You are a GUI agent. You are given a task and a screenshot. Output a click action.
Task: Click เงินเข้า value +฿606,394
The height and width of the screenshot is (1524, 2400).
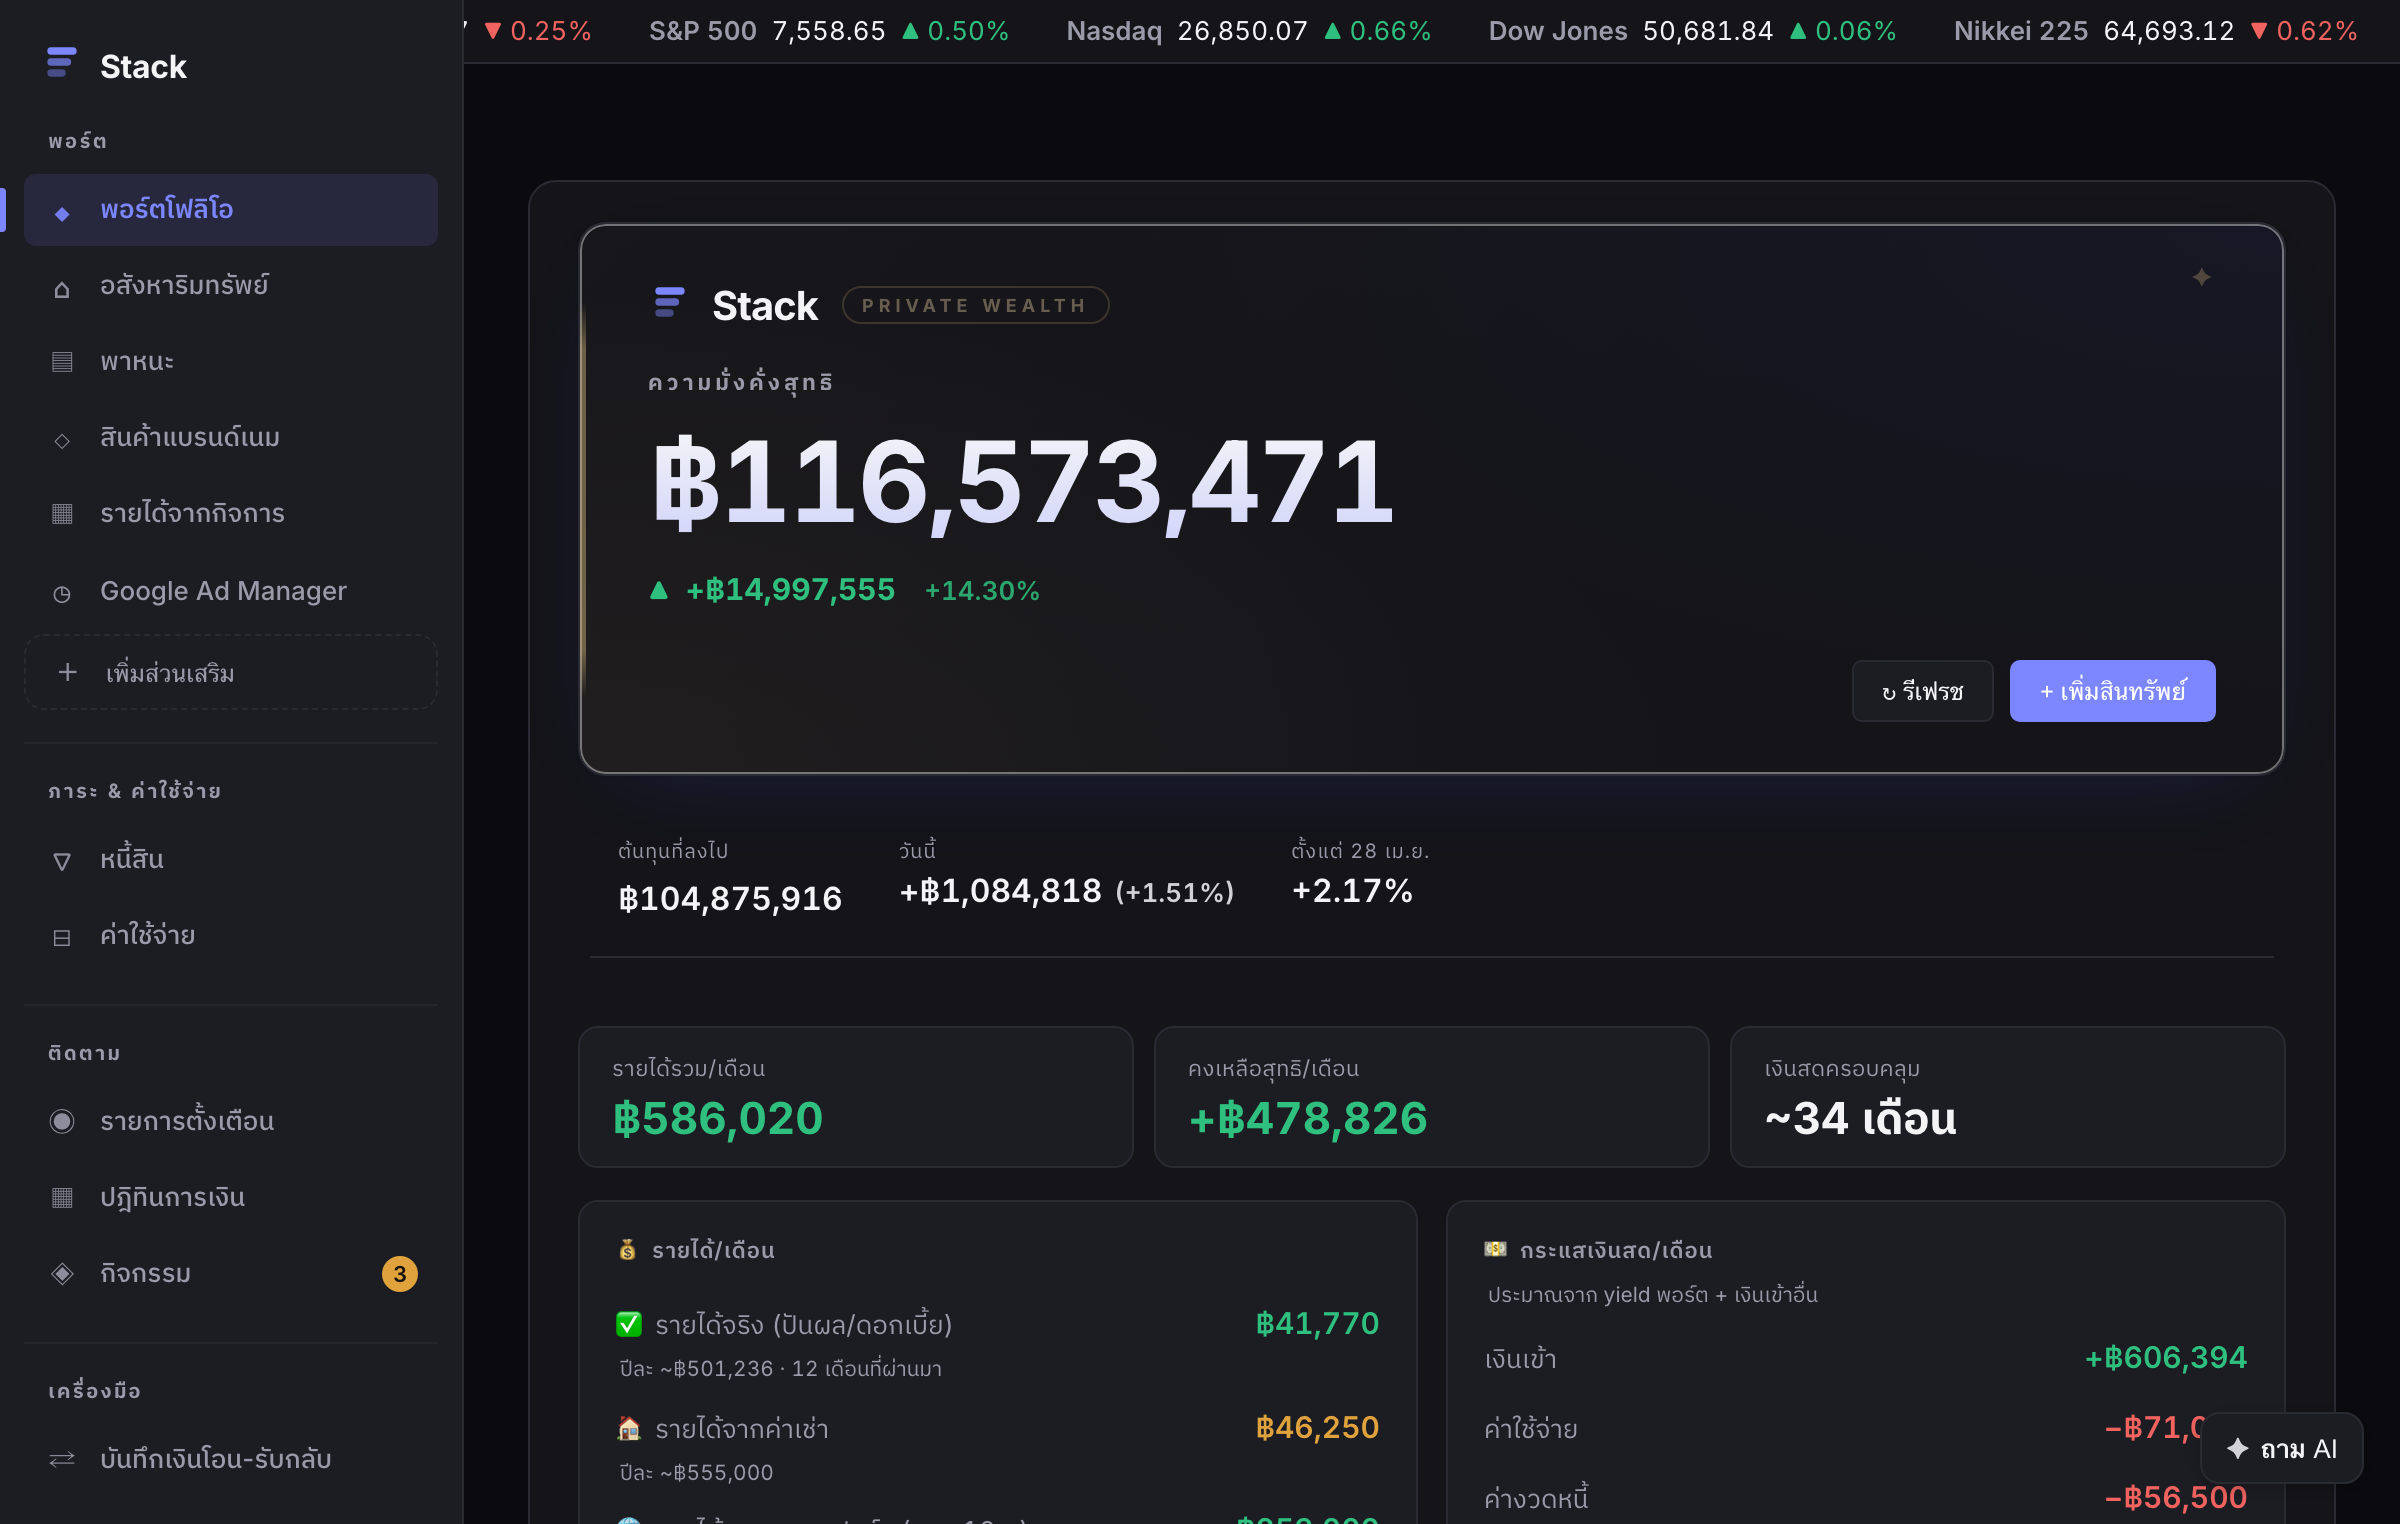(2165, 1357)
